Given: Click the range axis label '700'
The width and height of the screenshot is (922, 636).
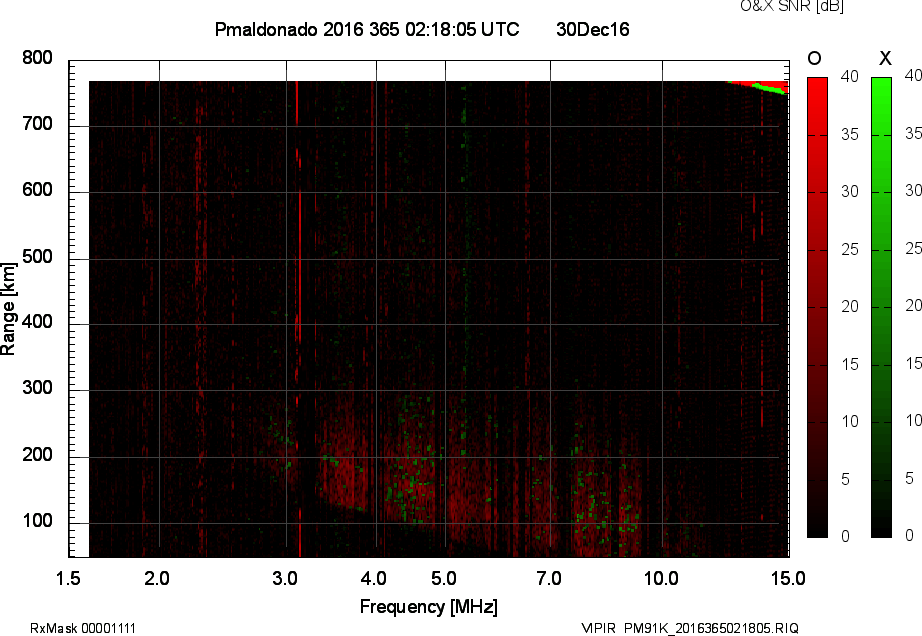Looking at the screenshot, I should click(38, 124).
